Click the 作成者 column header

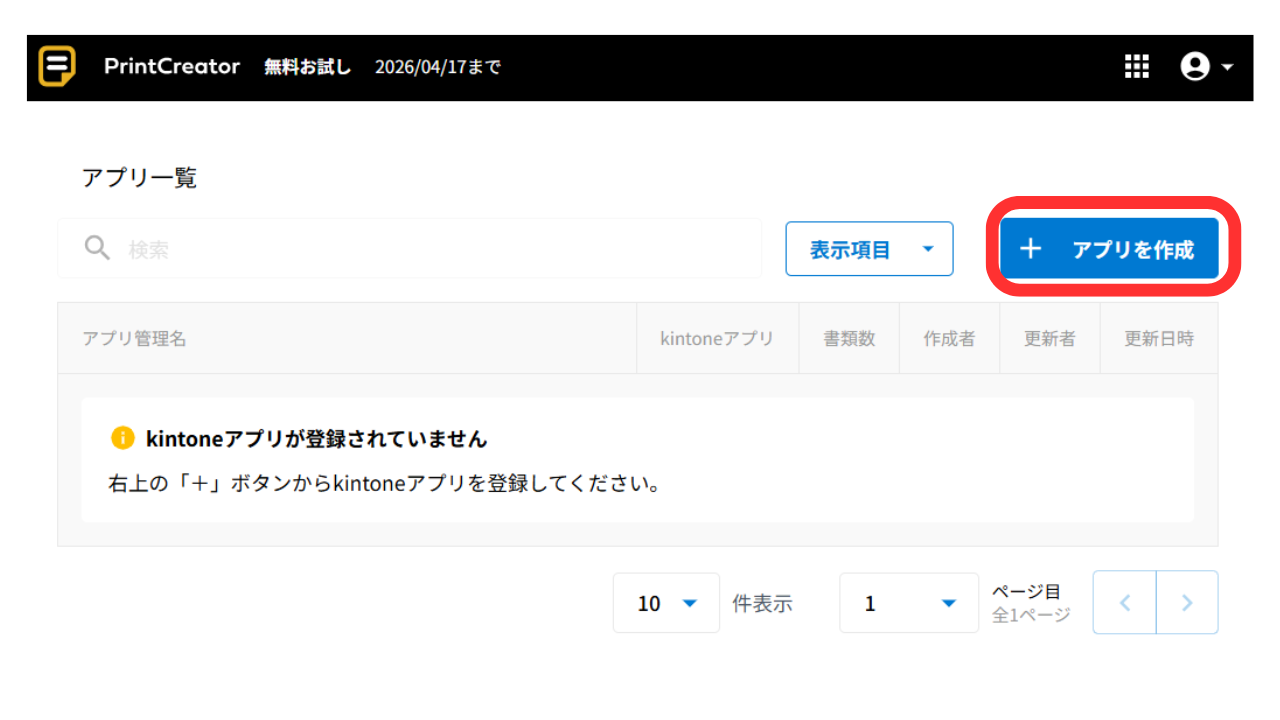pyautogui.click(x=949, y=339)
